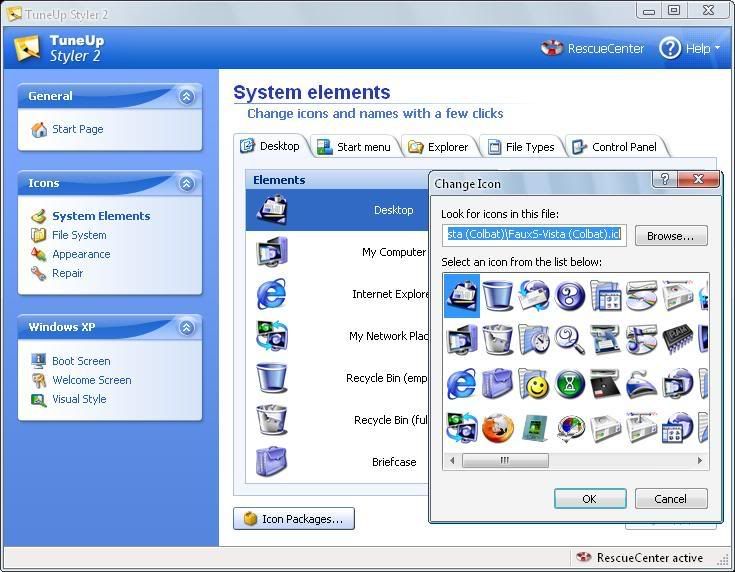
Task: Click the Icon Packages... button
Action: pyautogui.click(x=294, y=519)
